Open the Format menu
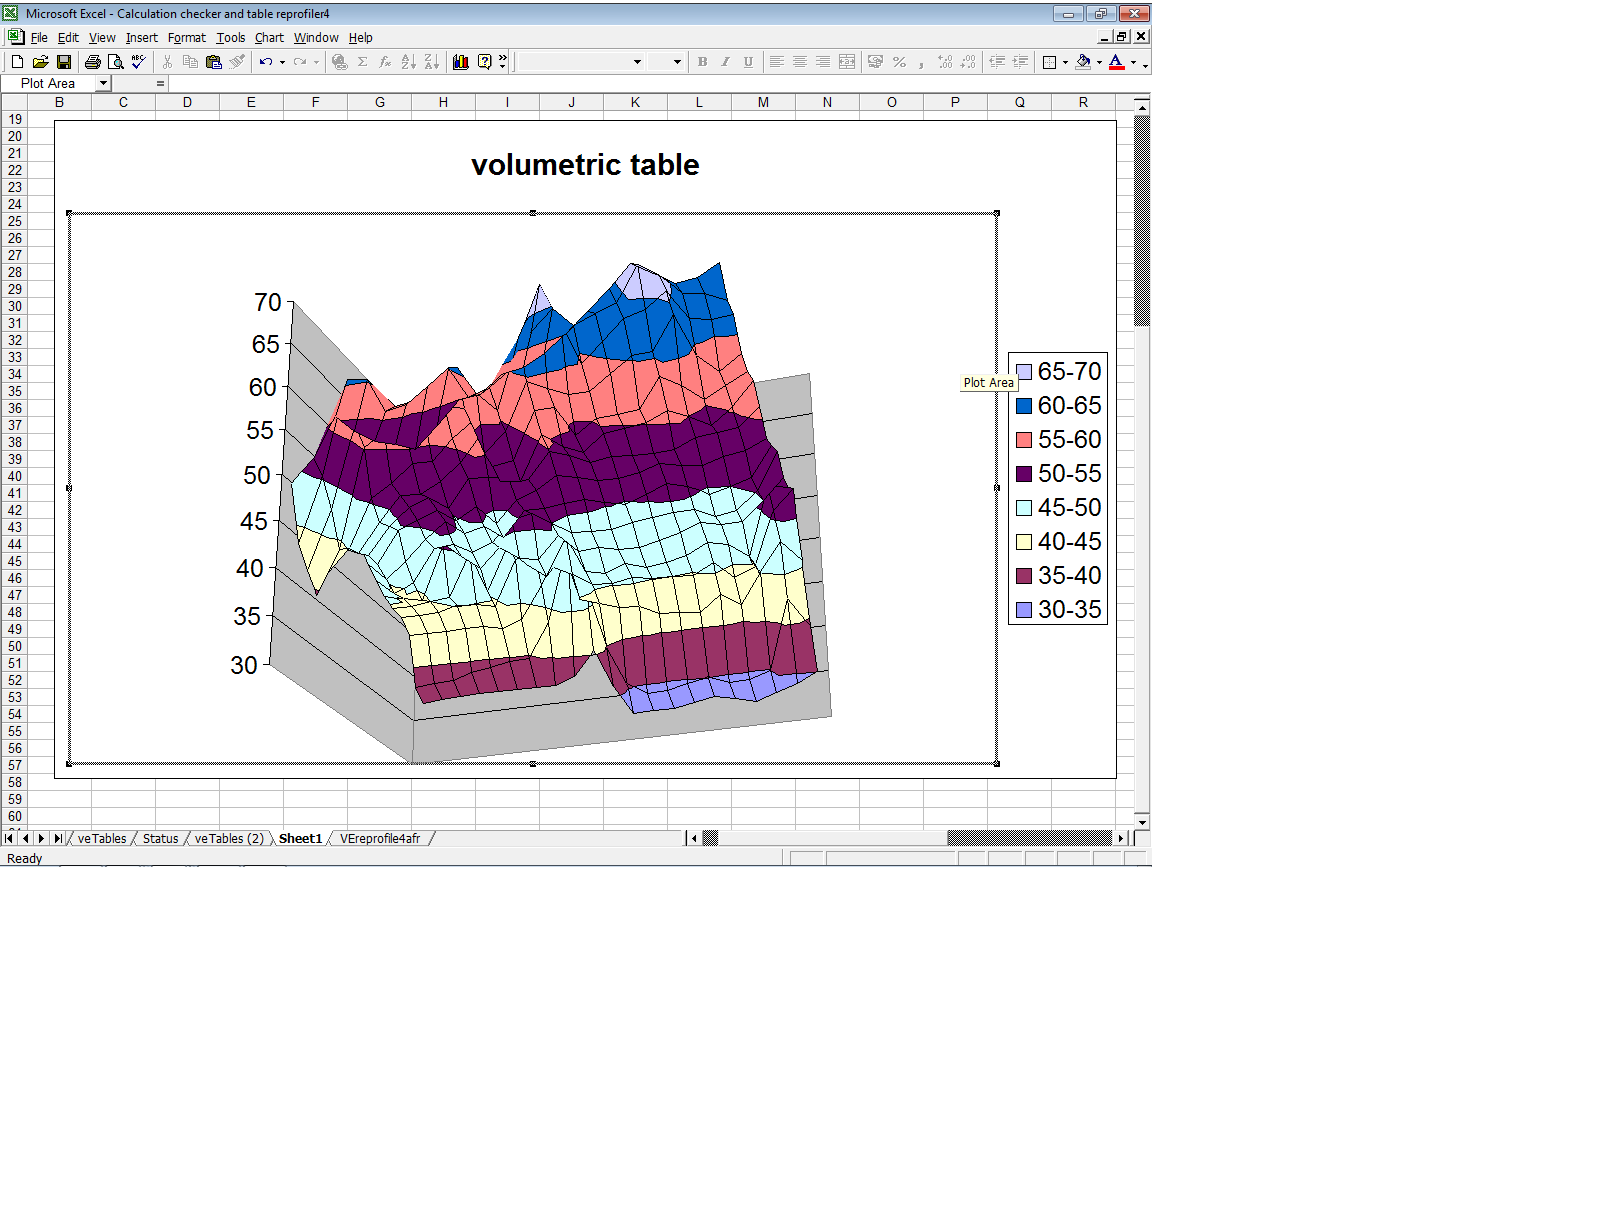This screenshot has width=1613, height=1210. pyautogui.click(x=187, y=38)
